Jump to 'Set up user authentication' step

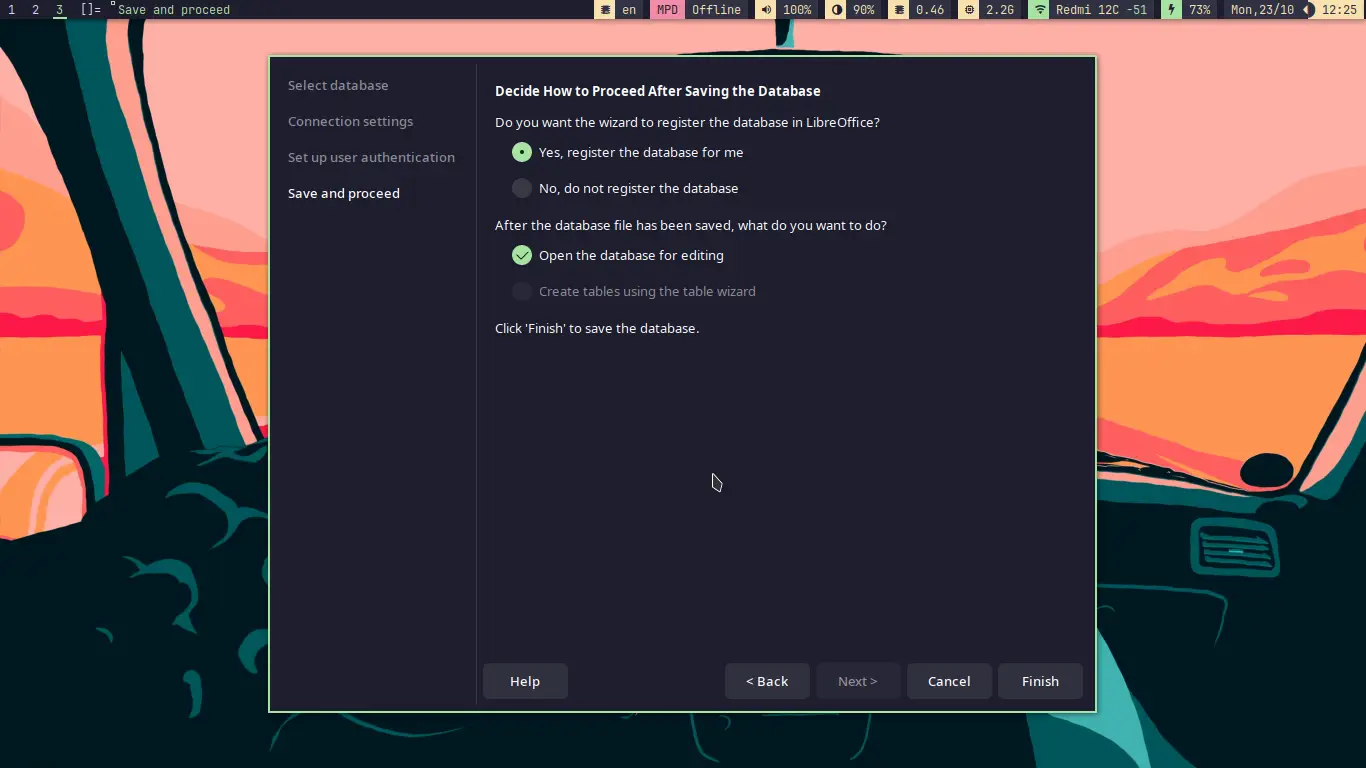tap(371, 157)
